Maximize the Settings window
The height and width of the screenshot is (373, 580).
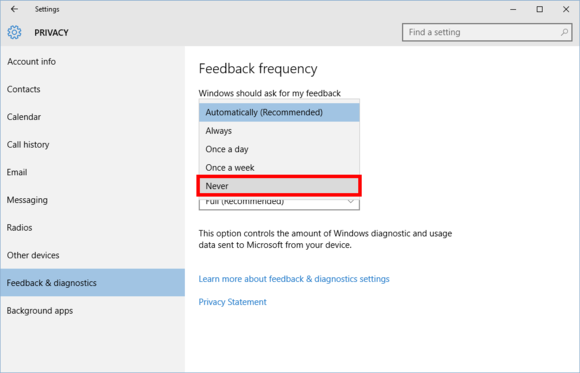tap(540, 9)
